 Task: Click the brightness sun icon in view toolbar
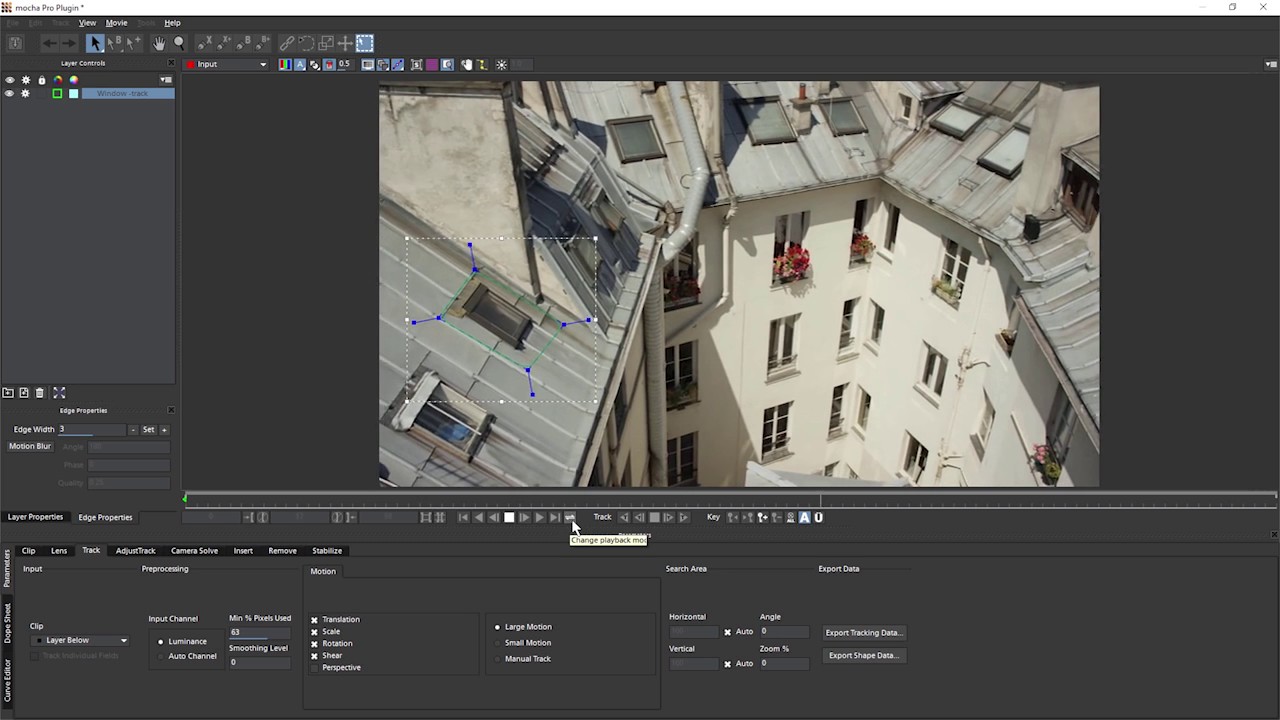[501, 65]
